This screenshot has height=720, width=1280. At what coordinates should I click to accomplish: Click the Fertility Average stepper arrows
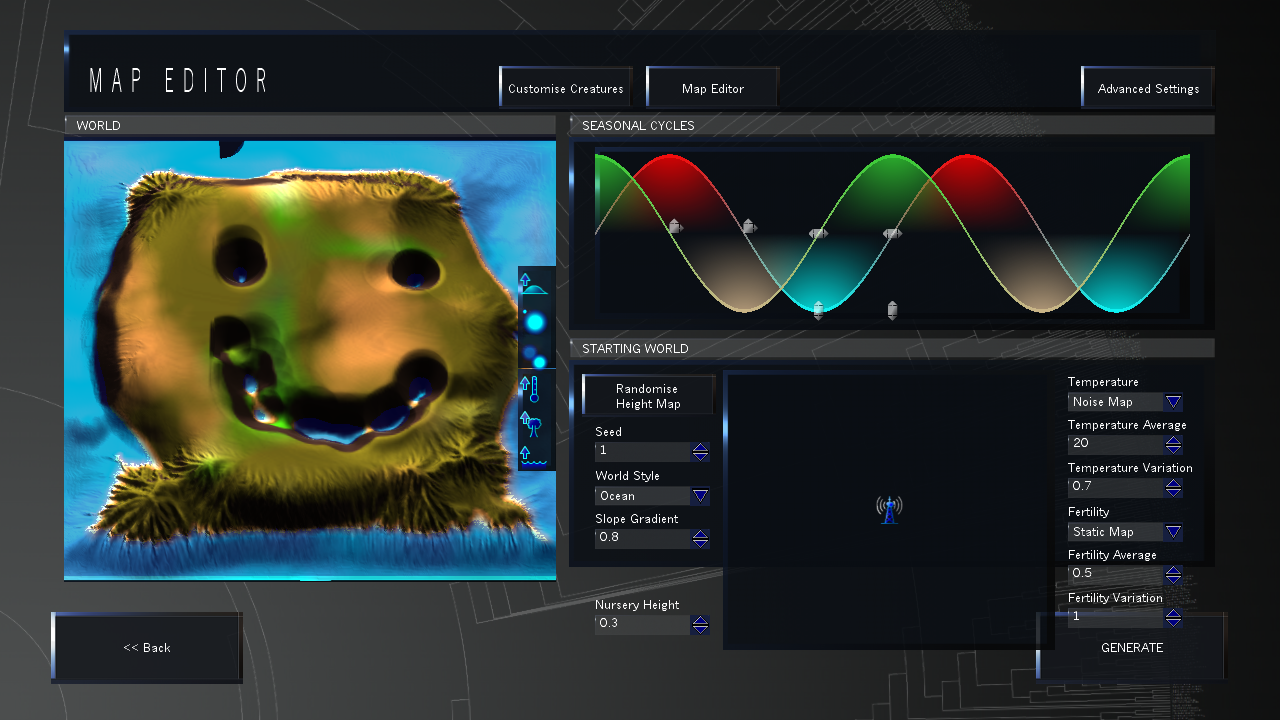point(1174,574)
